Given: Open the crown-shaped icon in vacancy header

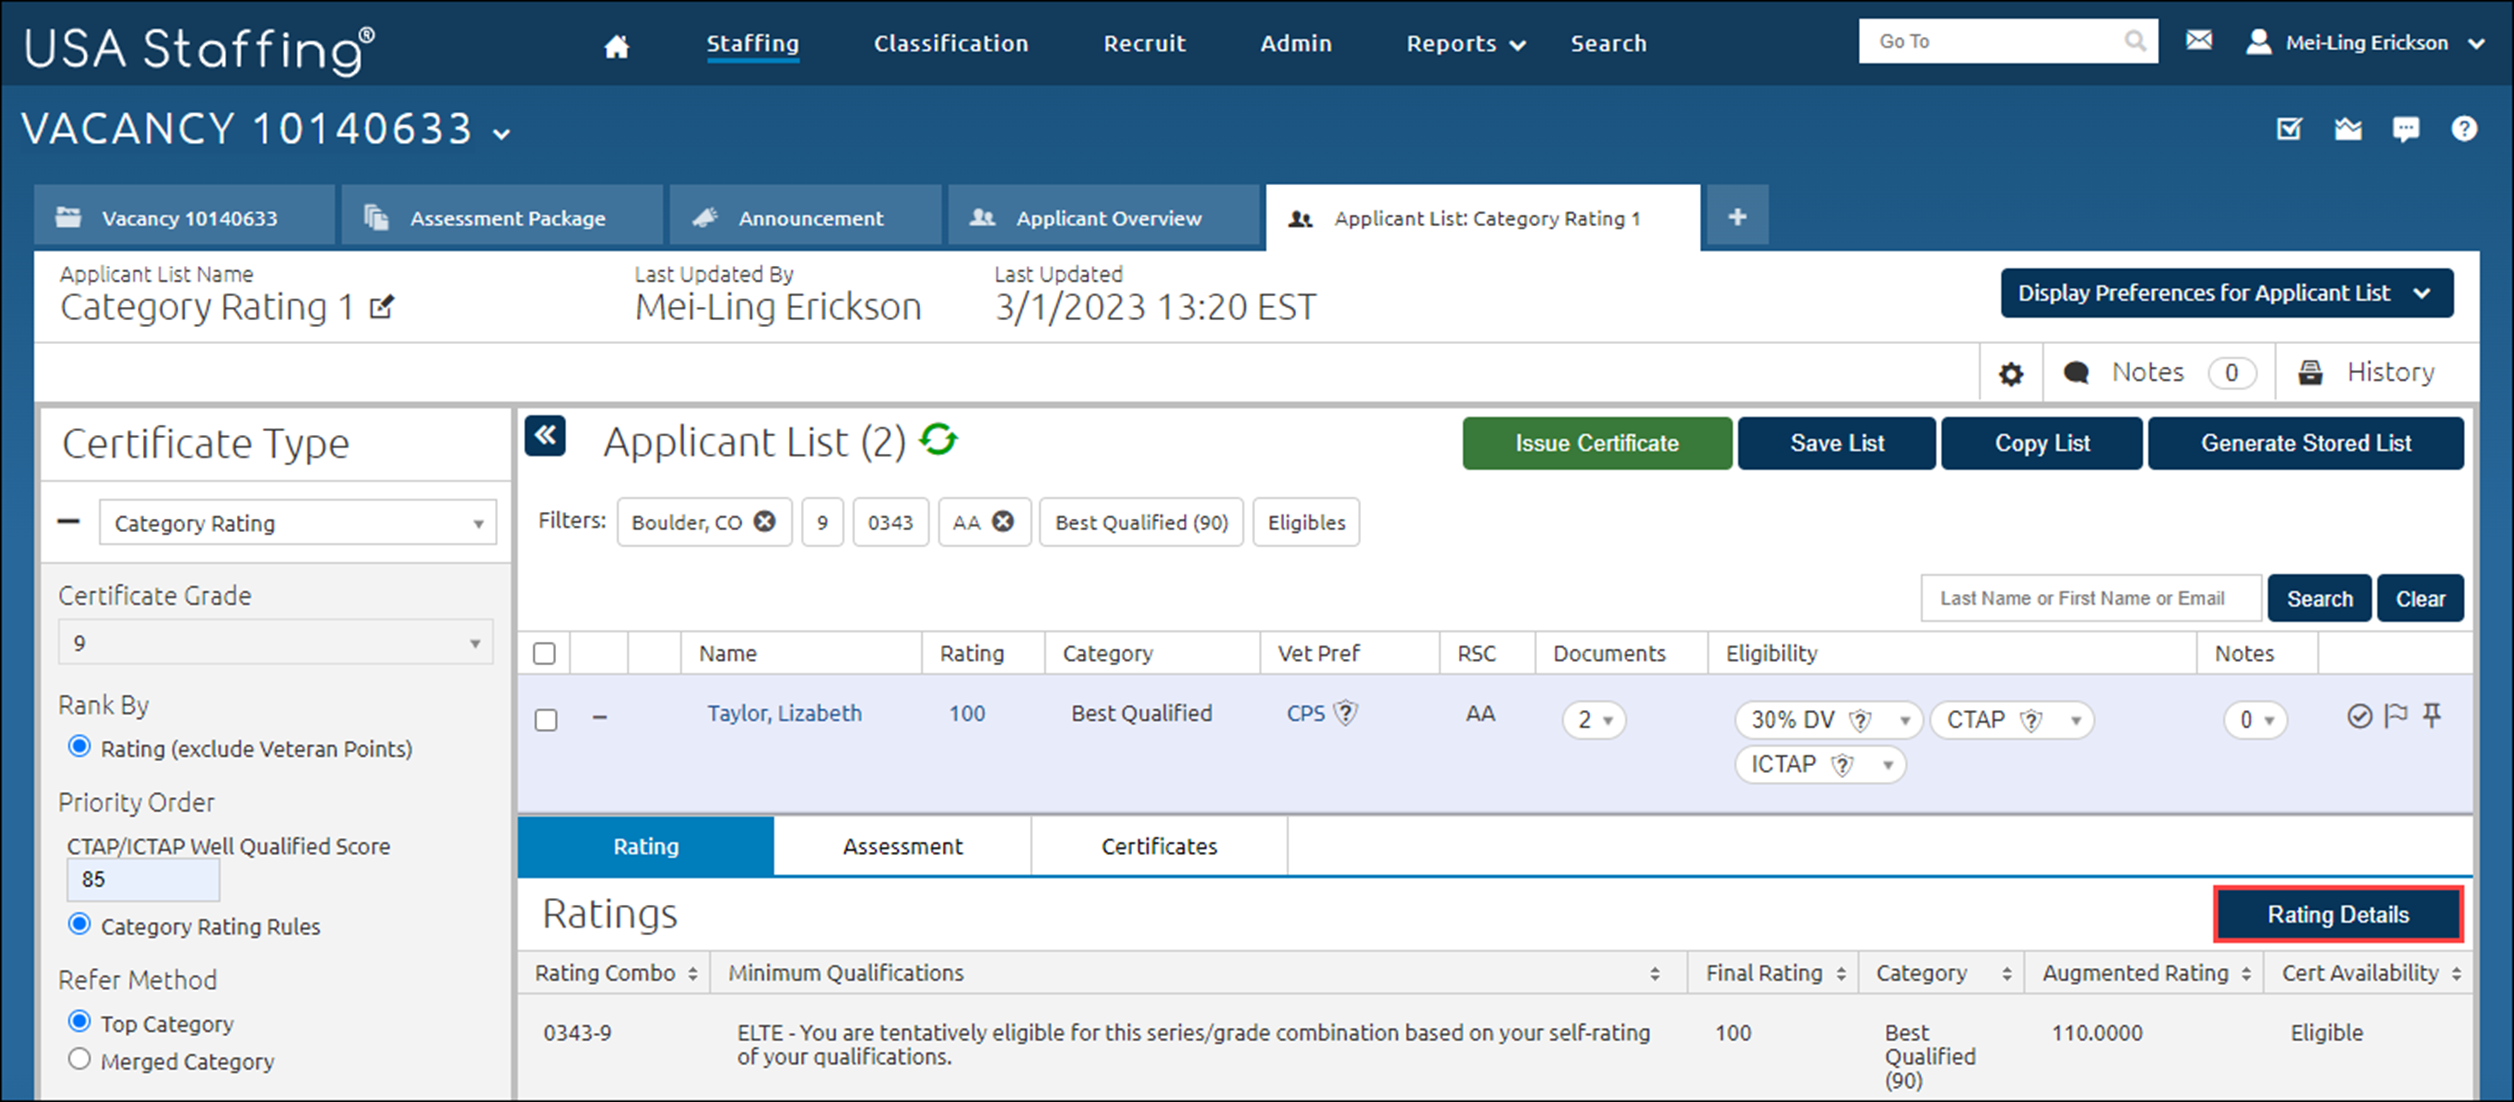Looking at the screenshot, I should coord(2348,129).
